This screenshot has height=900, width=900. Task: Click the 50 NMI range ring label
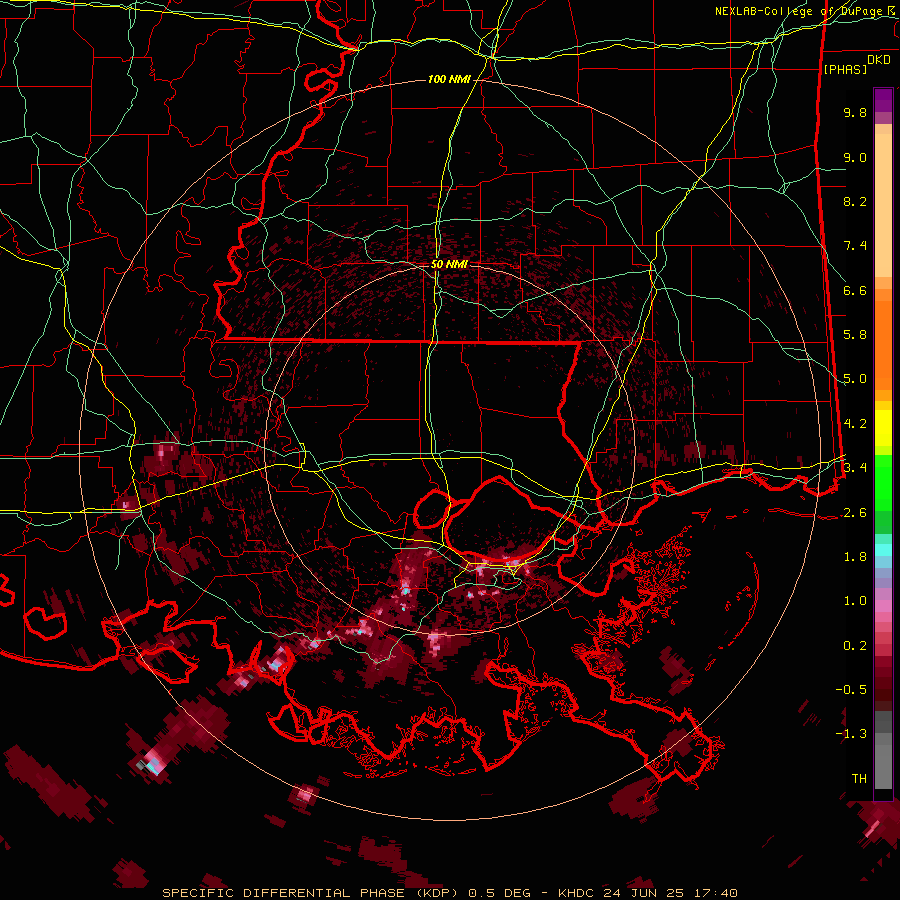[x=449, y=265]
